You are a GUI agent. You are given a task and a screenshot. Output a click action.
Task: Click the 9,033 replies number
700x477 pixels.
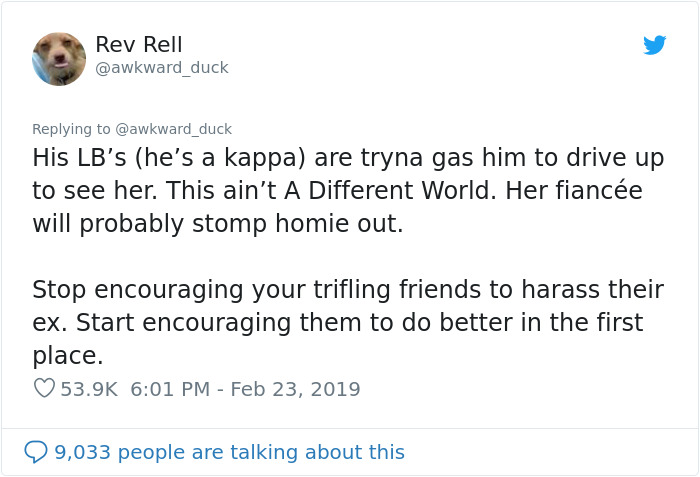point(85,452)
